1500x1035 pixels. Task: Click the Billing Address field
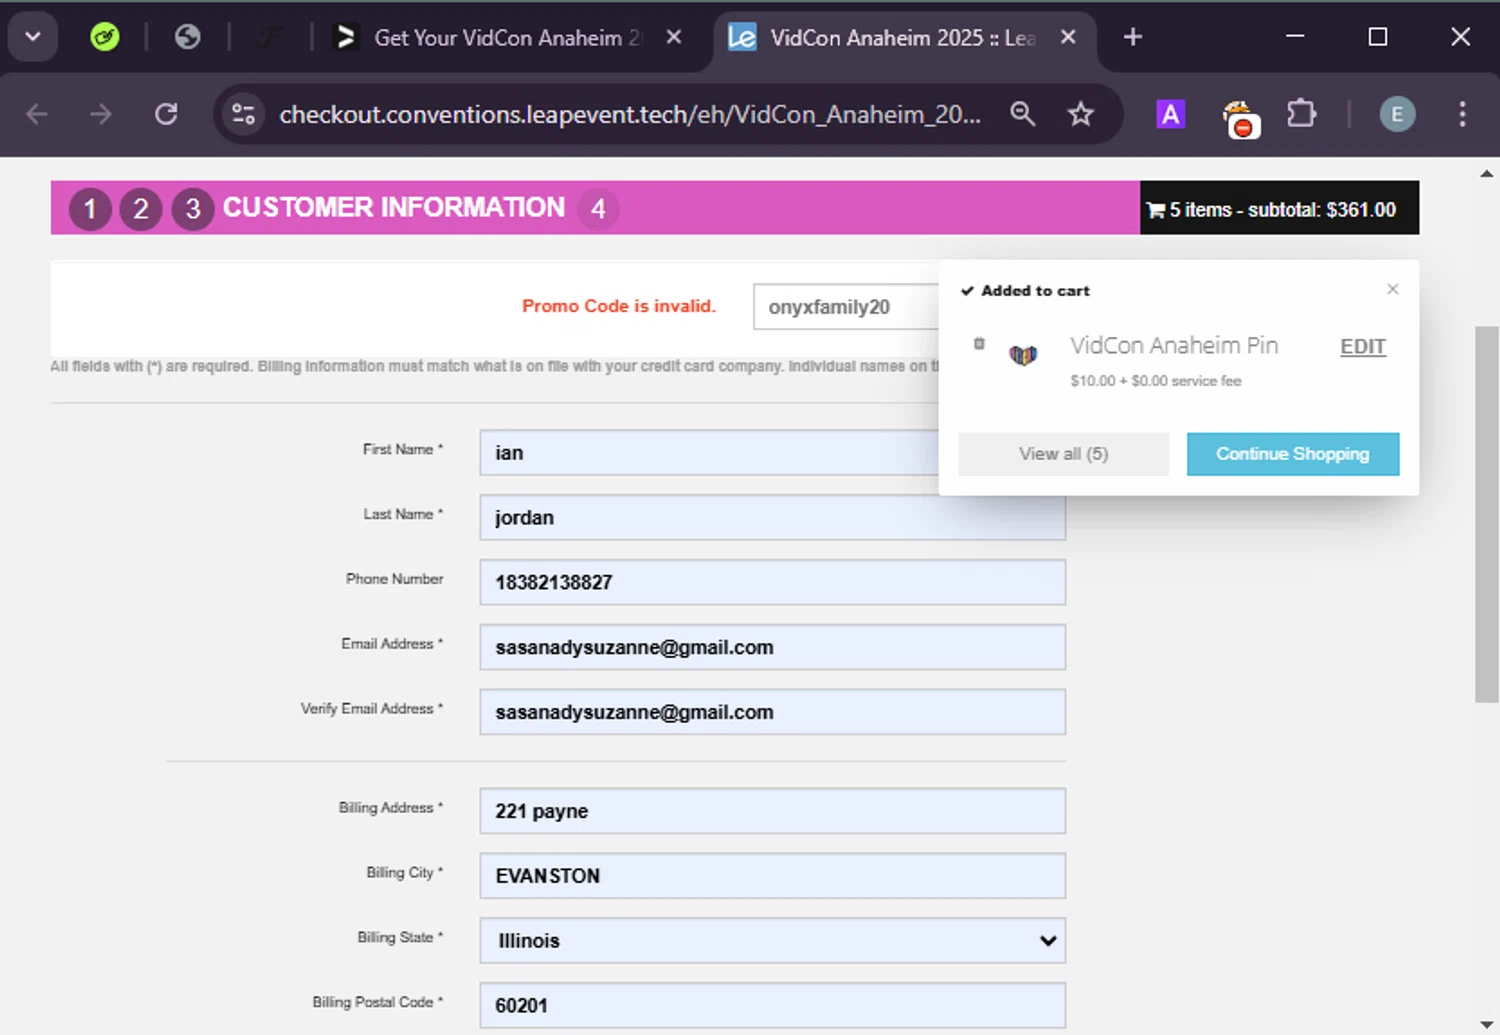coord(772,811)
